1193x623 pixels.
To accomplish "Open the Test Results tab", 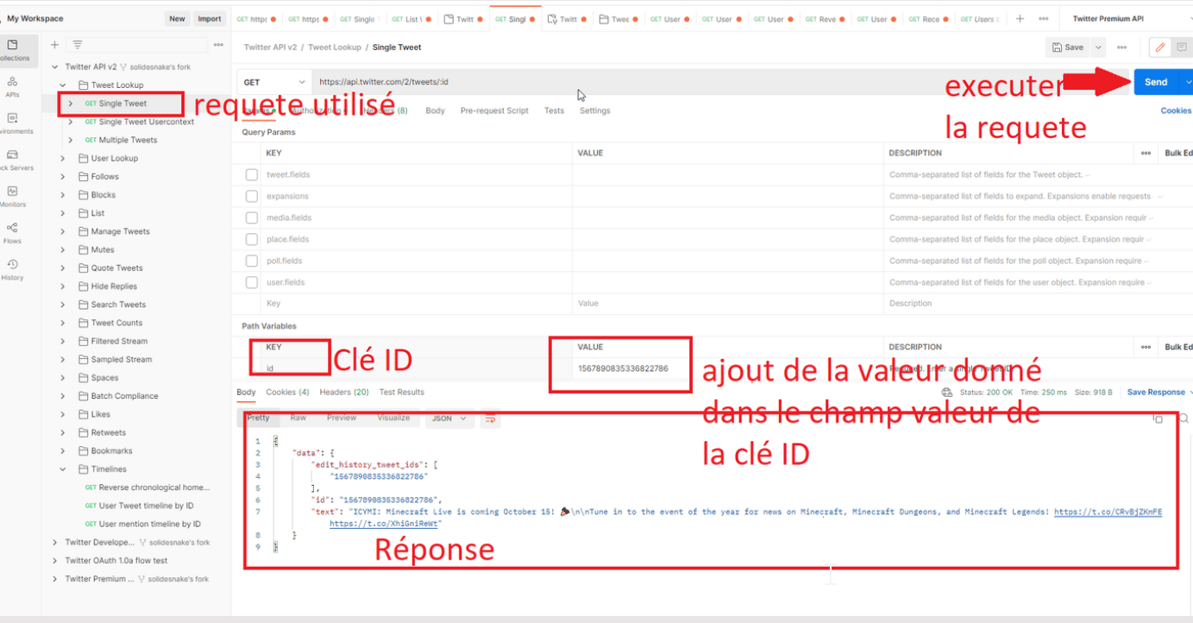I will coord(402,393).
